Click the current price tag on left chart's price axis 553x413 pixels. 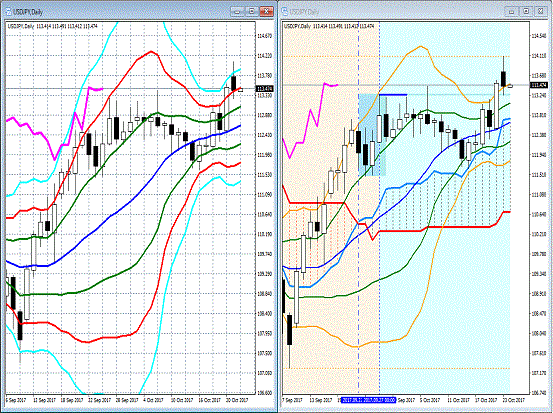point(264,89)
